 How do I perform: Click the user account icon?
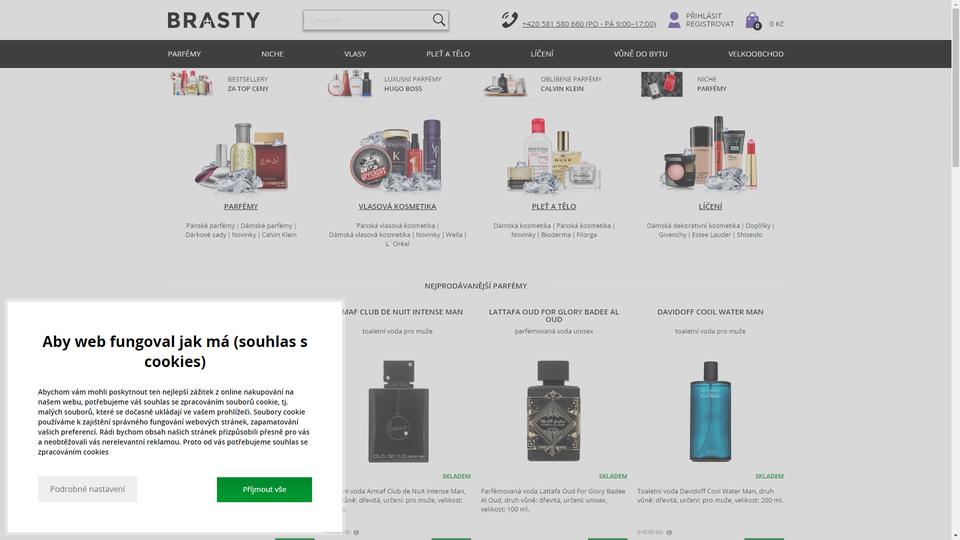pos(674,20)
